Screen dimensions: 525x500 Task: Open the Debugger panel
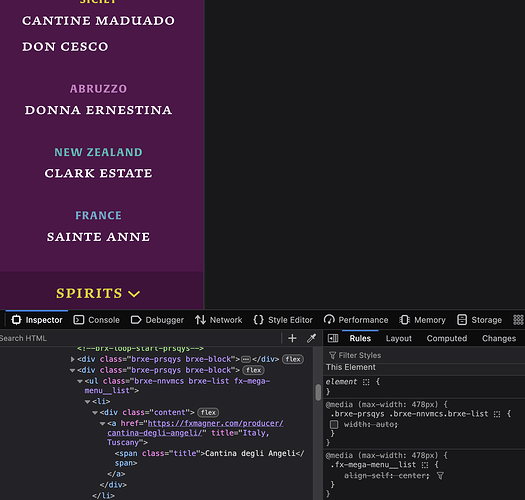click(x=157, y=320)
